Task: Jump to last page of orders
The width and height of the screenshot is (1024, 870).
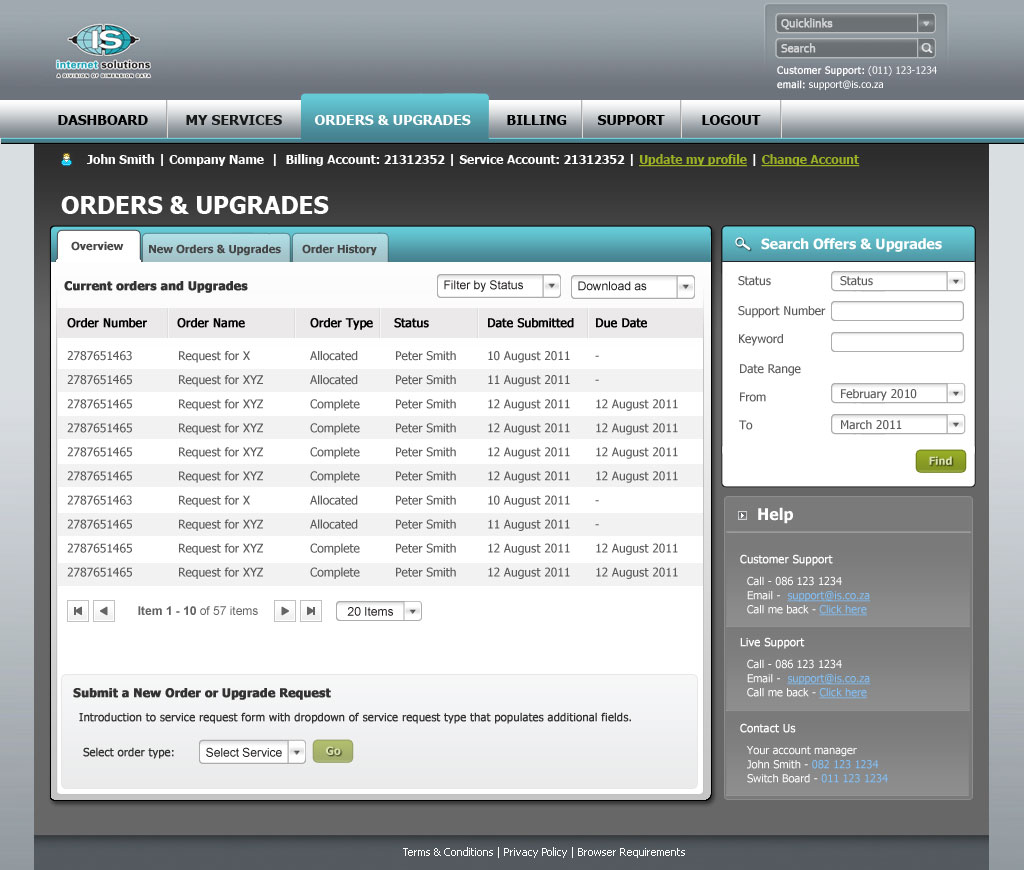Action: (311, 611)
